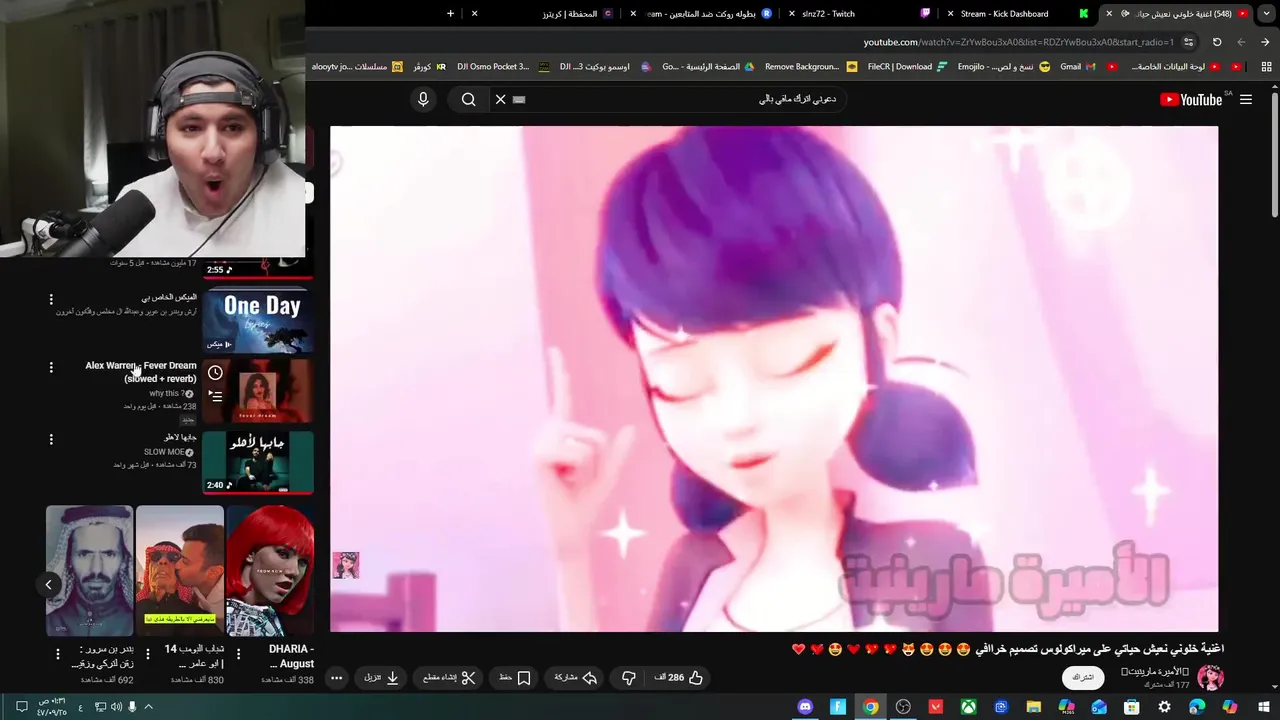
Task: Open options menu for Alex Warren Fever Dream
Action: pos(51,368)
